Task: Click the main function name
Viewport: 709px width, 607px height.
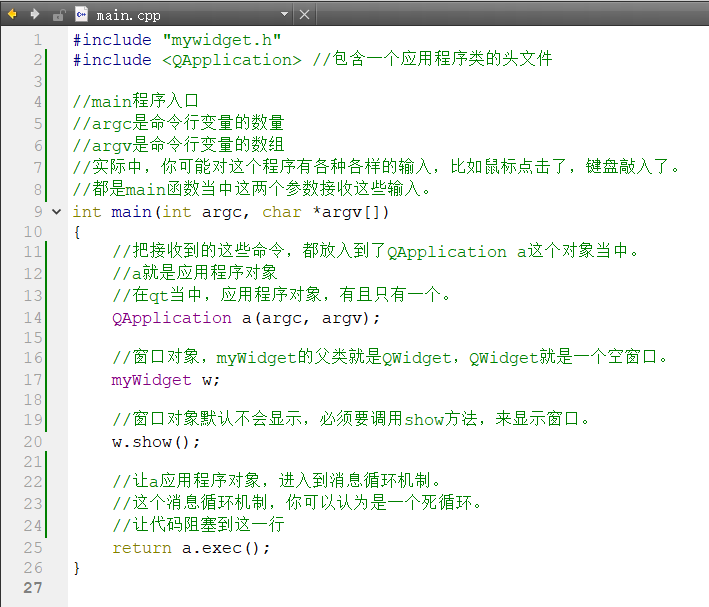Action: pyautogui.click(x=131, y=212)
